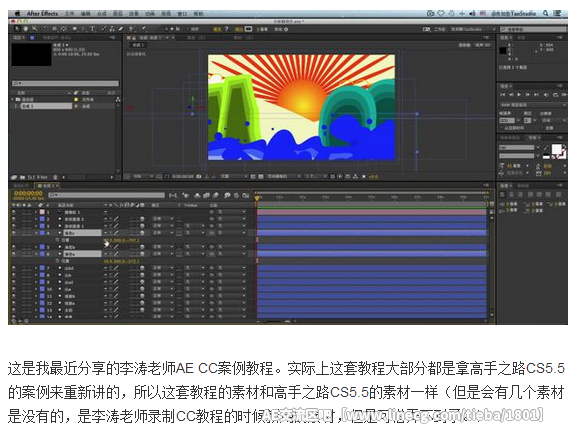Hide layer 2 with its eye icon
The image size is (585, 434).
[x=14, y=219]
